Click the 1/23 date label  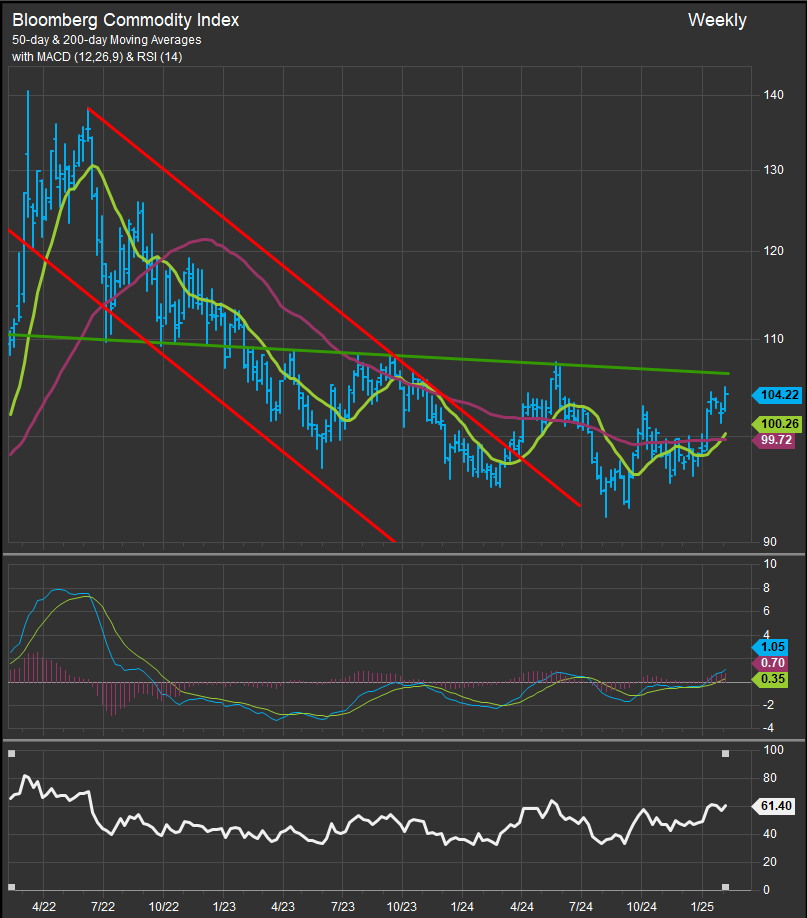(x=224, y=907)
